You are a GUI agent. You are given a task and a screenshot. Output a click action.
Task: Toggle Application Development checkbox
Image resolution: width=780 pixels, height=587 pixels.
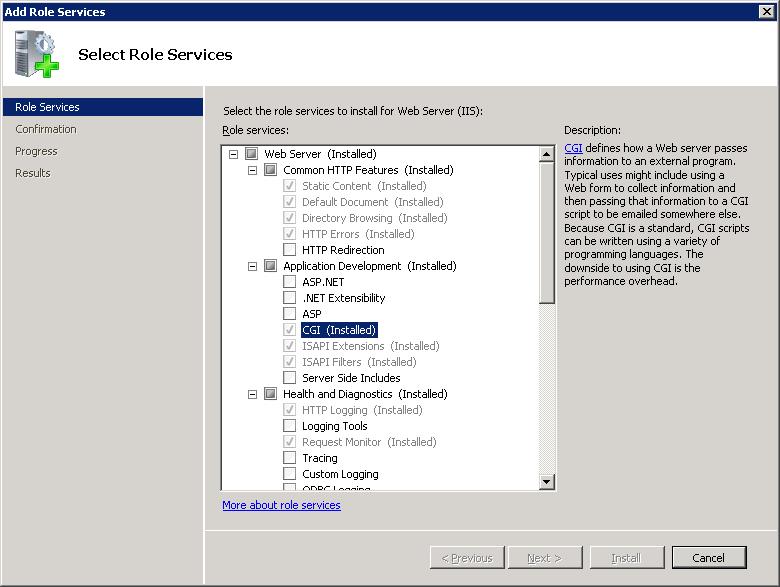coord(271,266)
